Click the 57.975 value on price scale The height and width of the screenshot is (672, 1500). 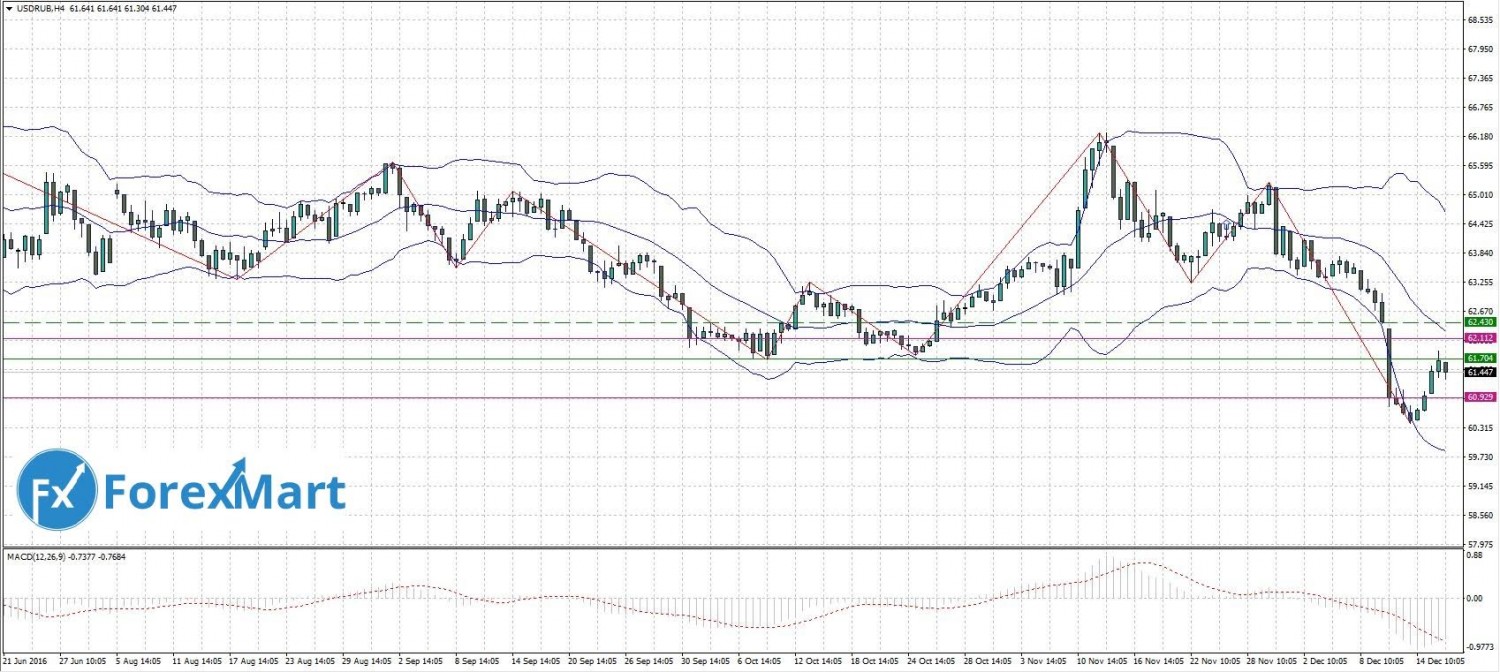click(1479, 543)
